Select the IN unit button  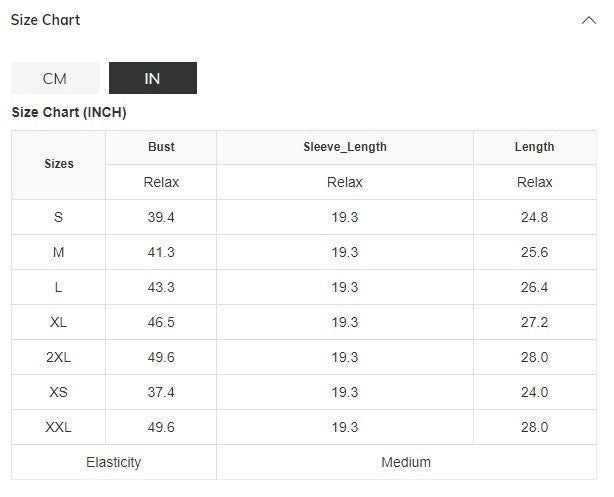152,78
